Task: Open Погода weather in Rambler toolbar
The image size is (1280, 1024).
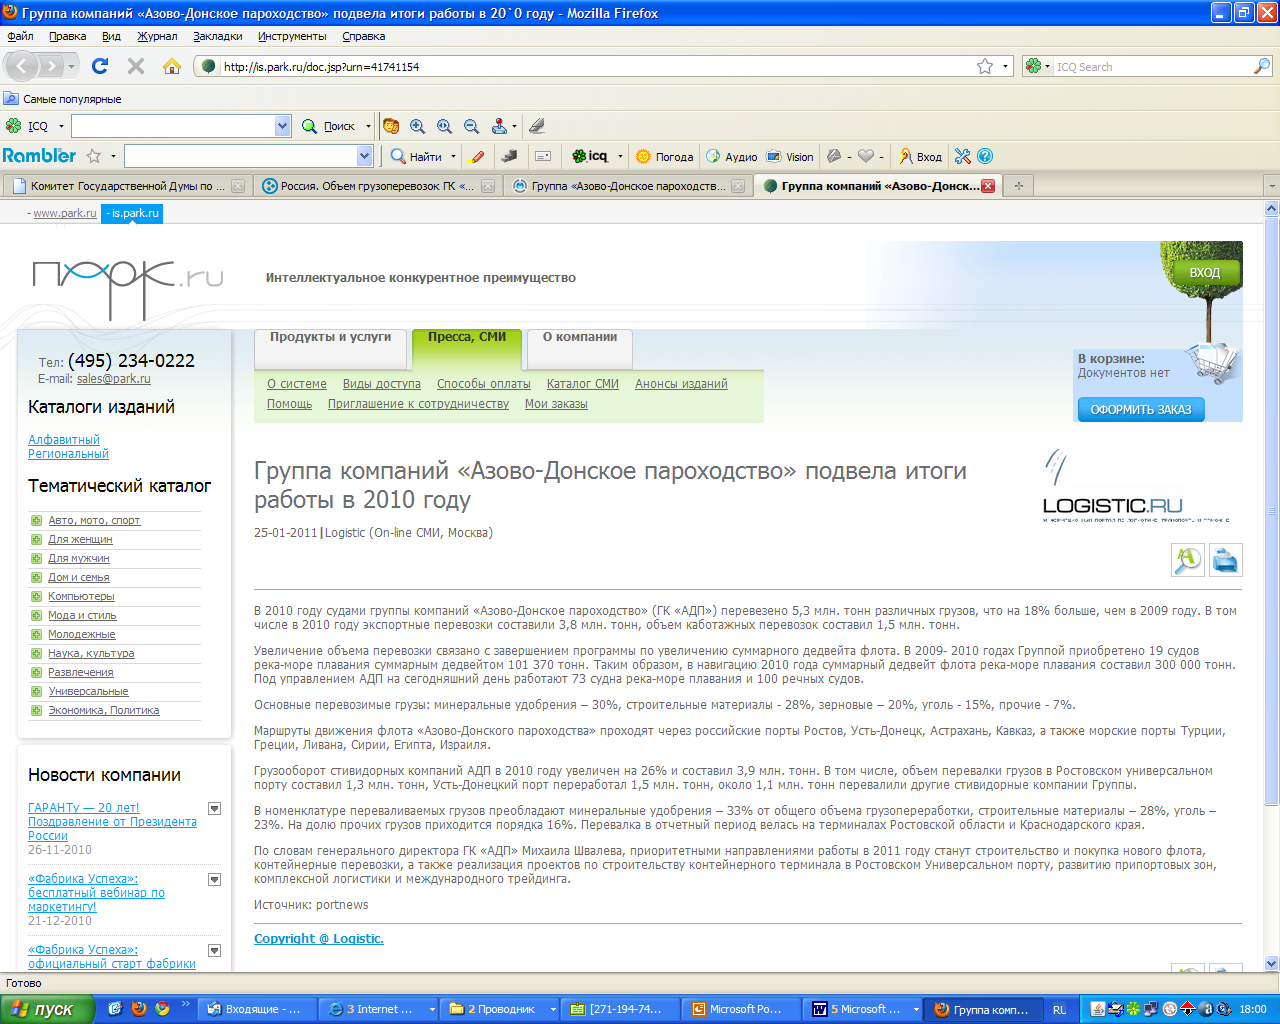Action: pyautogui.click(x=665, y=156)
